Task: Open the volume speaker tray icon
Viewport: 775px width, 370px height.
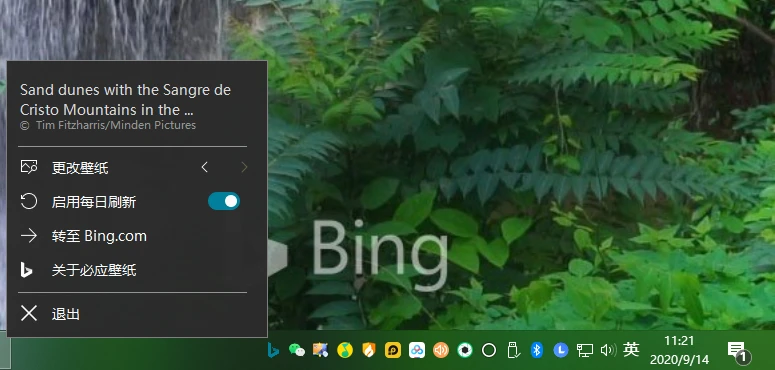Action: pos(608,350)
